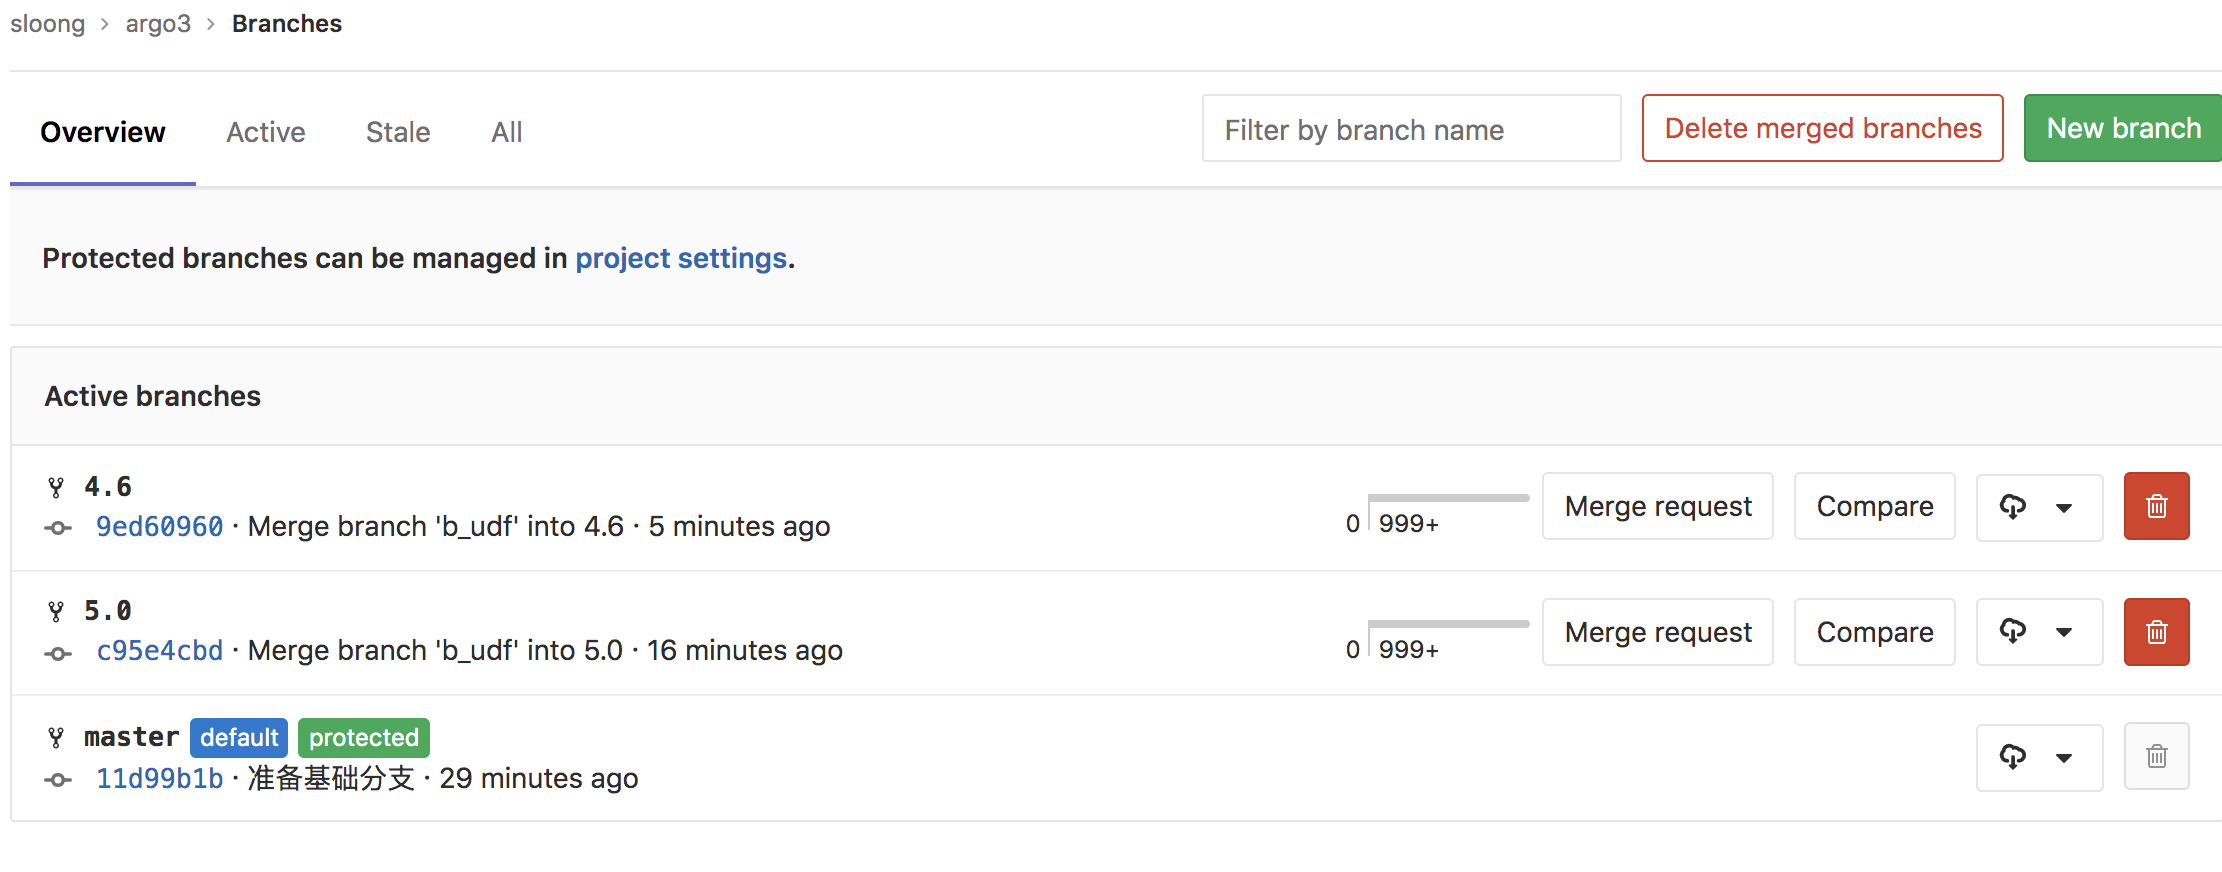Select the branch icon beside 4.6
Screen dimensions: 2222x872
[x=57, y=487]
